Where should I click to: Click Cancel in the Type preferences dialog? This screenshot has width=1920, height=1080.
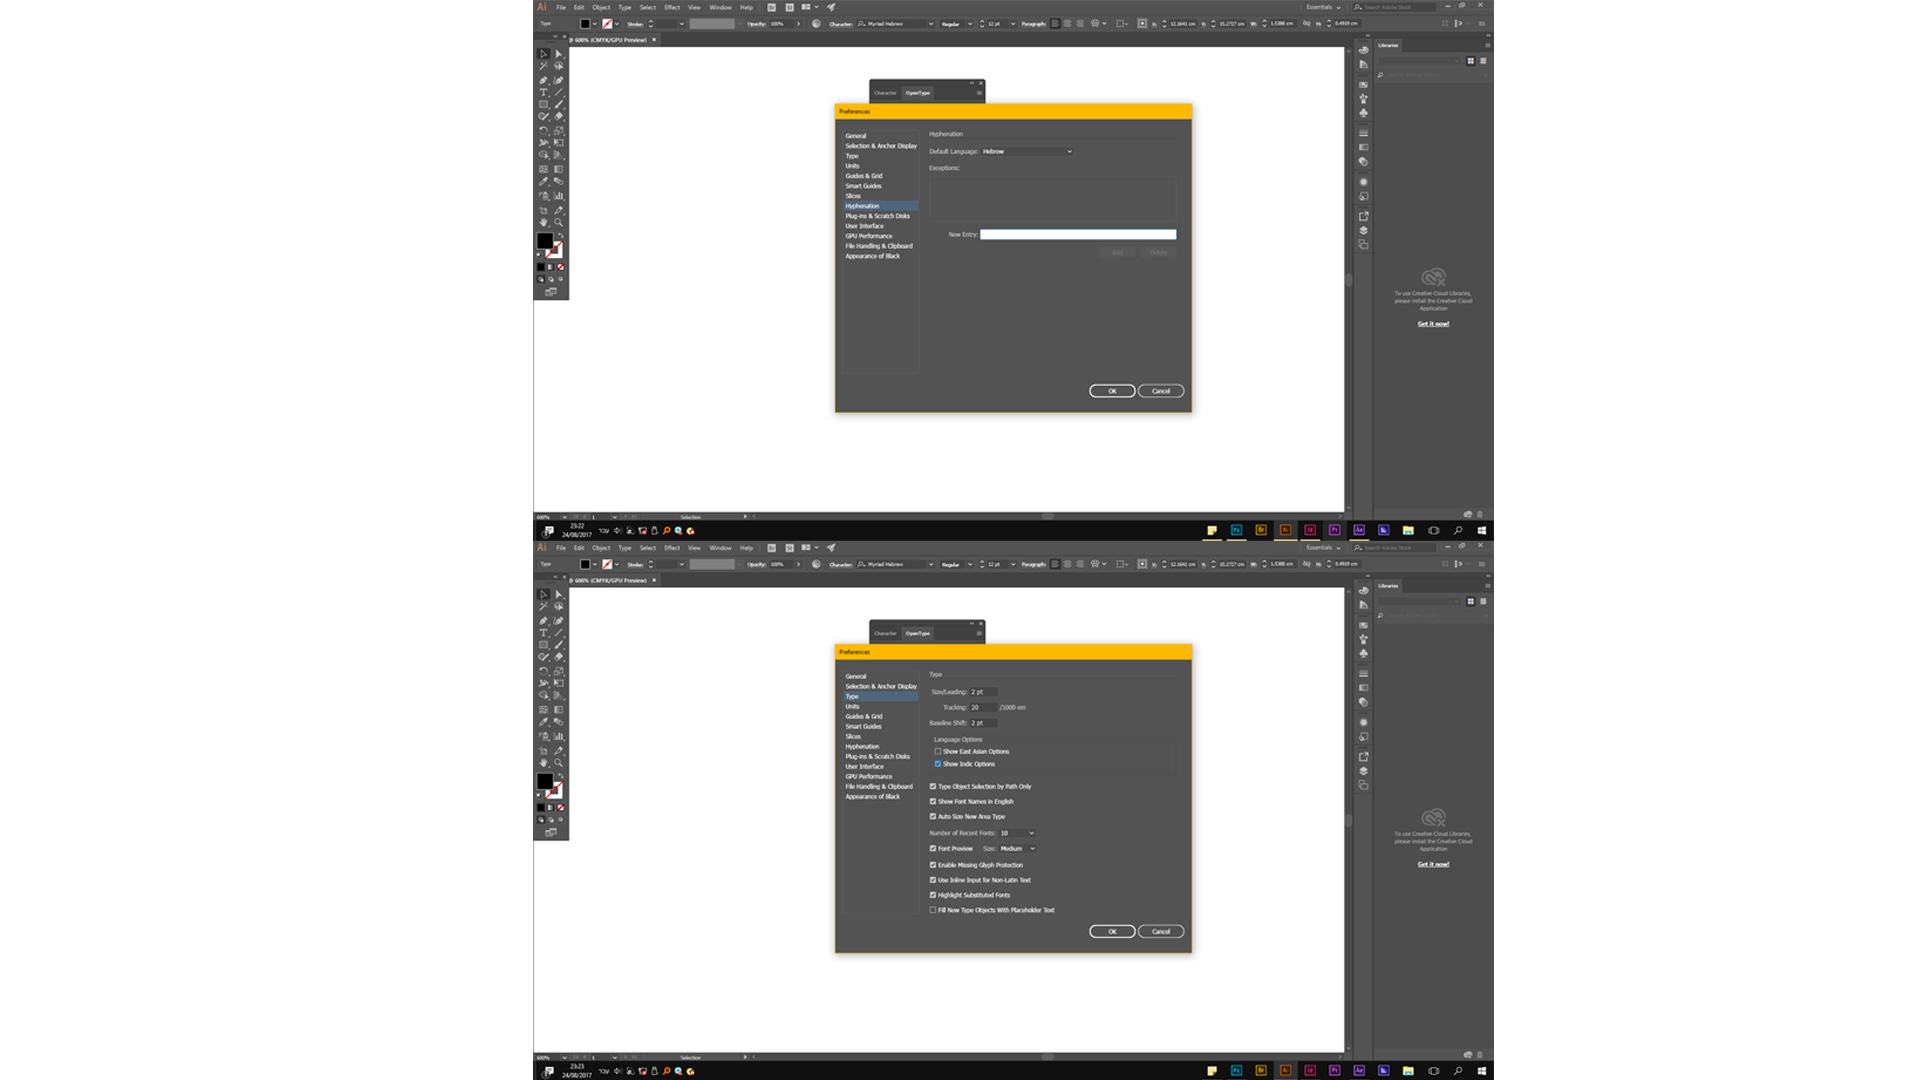click(1160, 932)
